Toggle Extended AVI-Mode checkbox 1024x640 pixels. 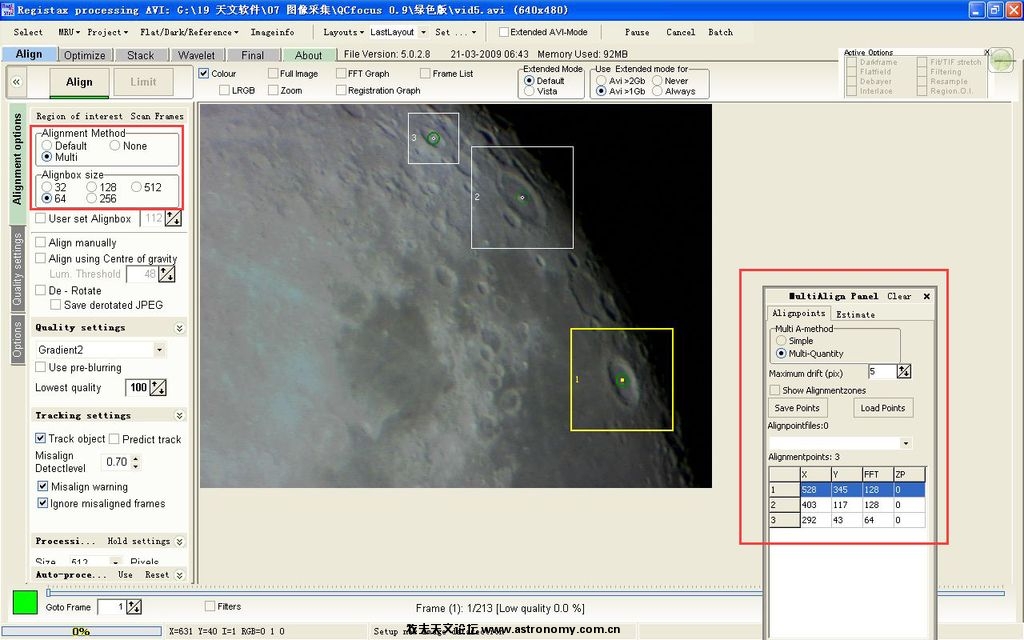pyautogui.click(x=504, y=32)
